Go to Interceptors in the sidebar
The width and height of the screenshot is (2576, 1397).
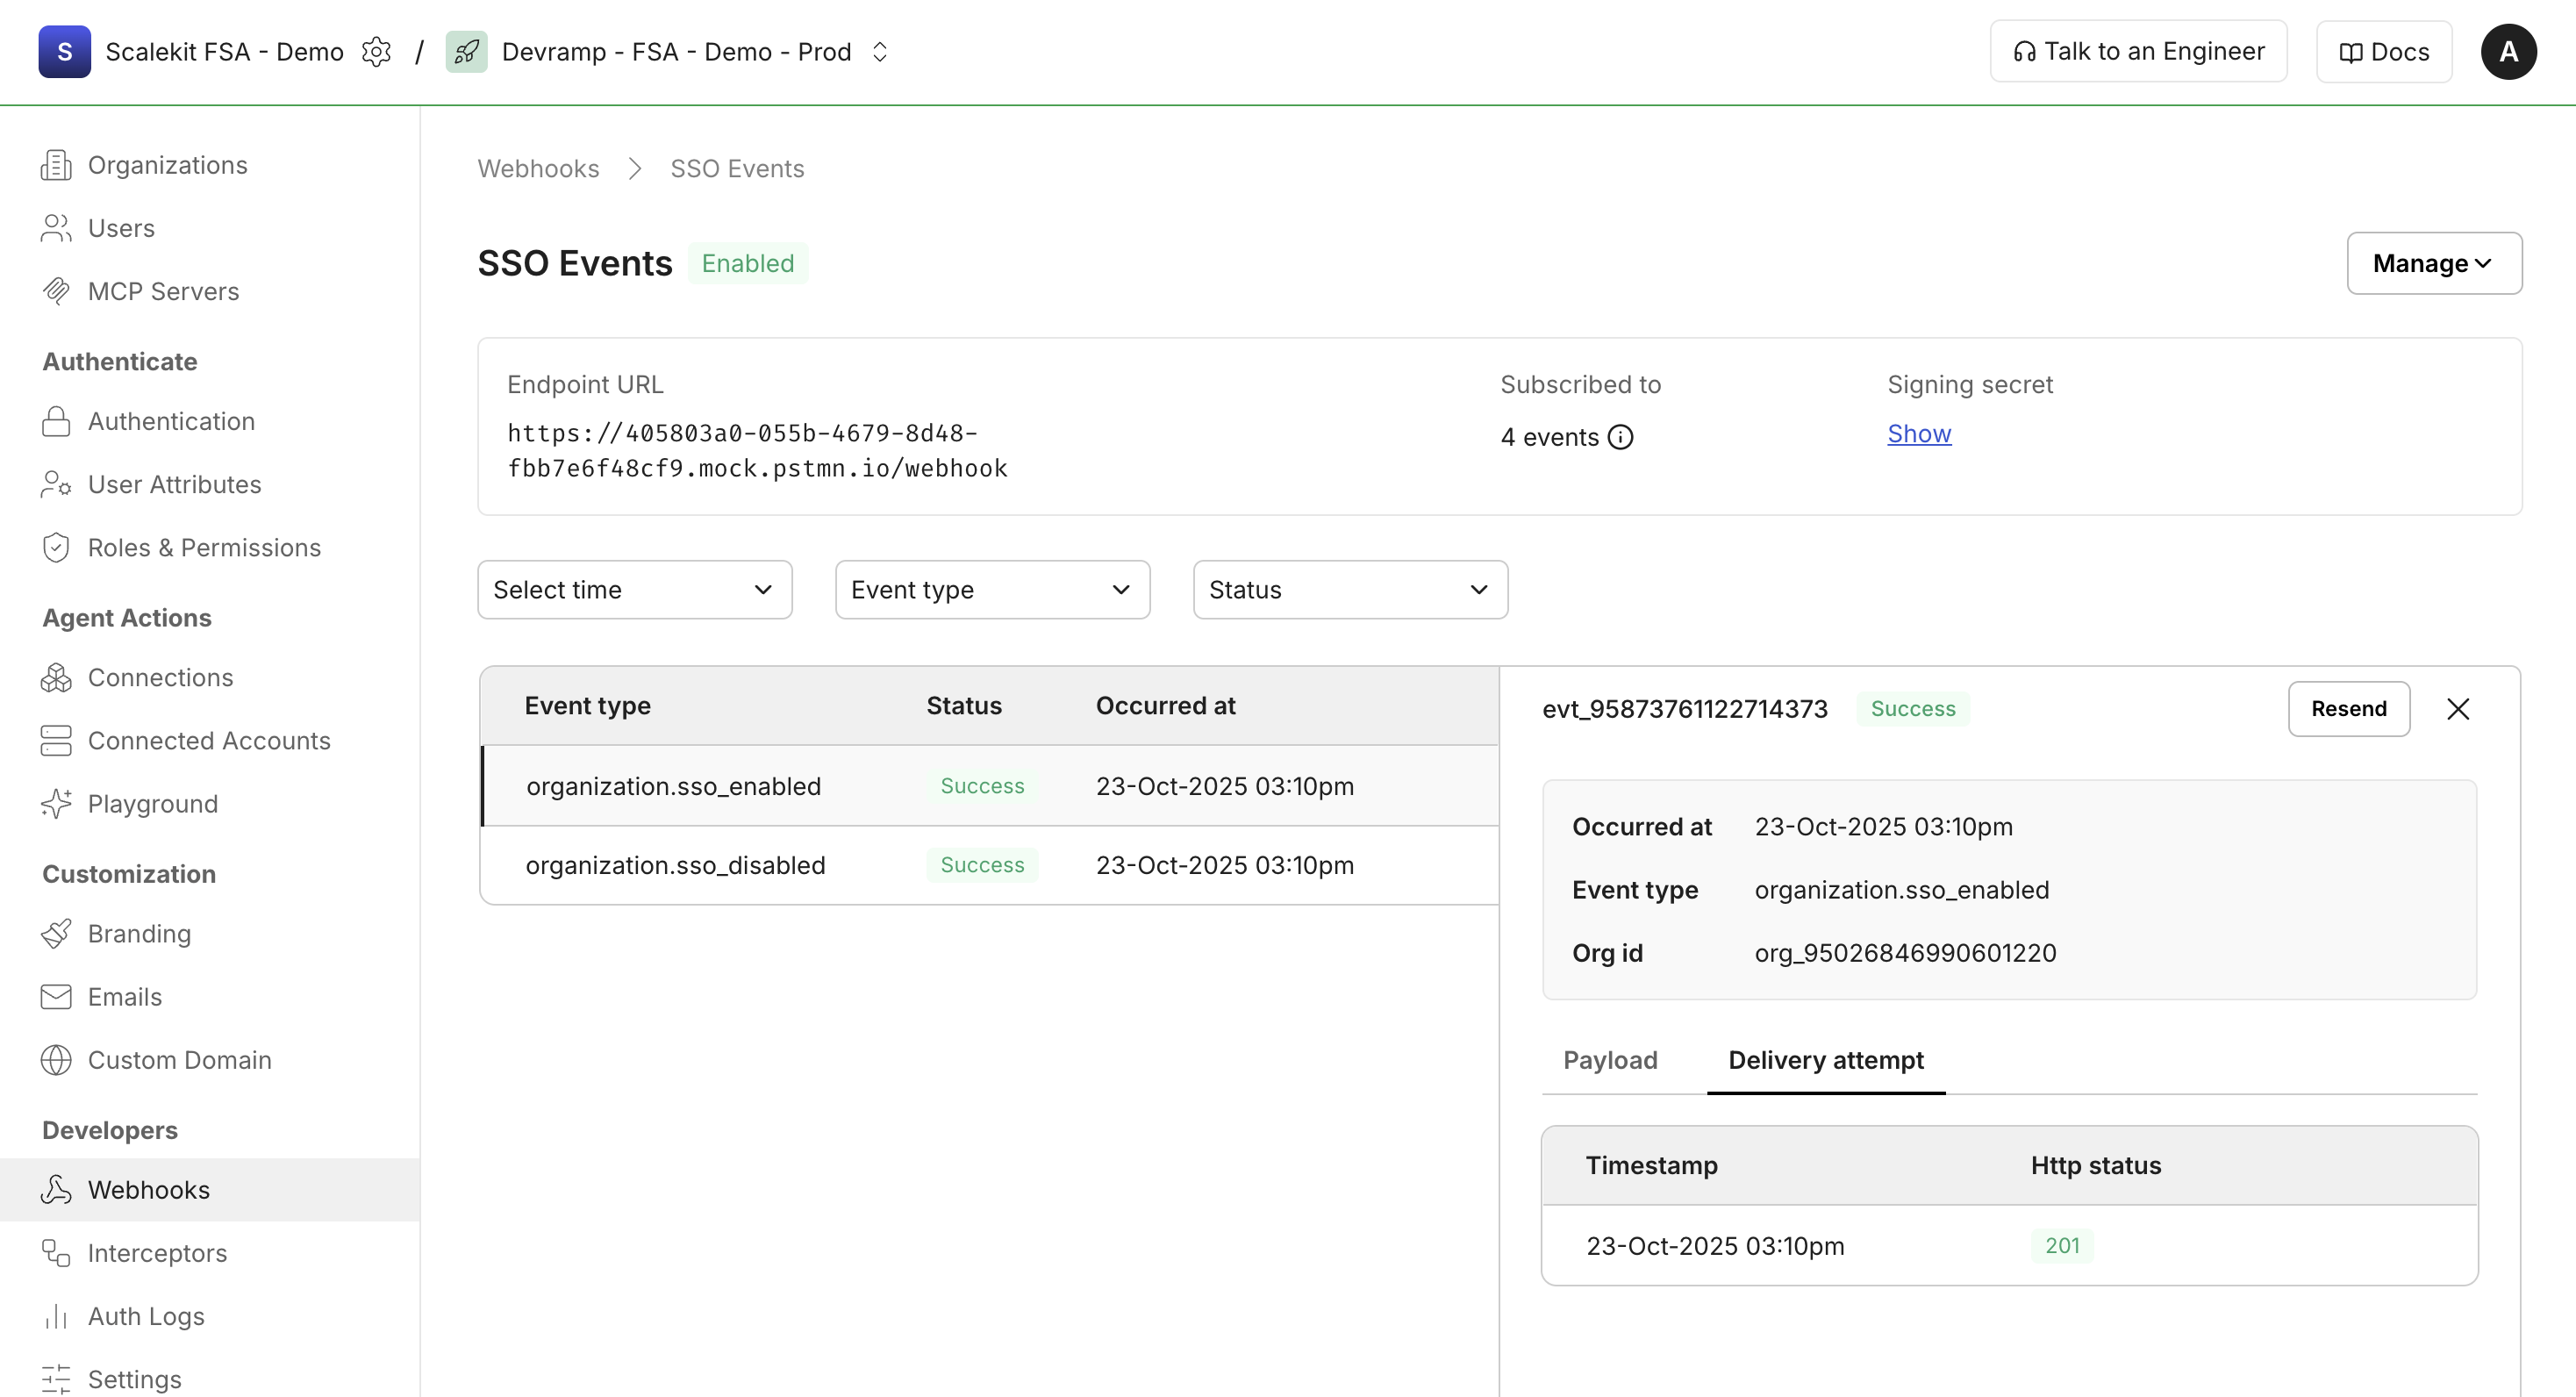pyautogui.click(x=157, y=1253)
